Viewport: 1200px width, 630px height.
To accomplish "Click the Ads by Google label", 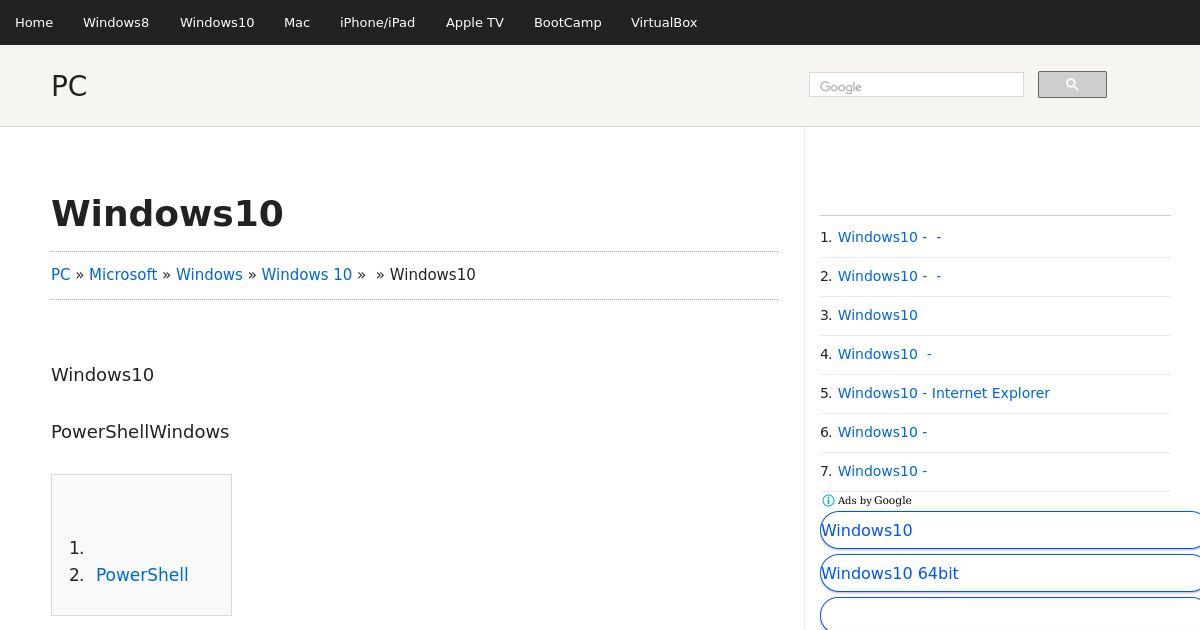I will pos(874,501).
